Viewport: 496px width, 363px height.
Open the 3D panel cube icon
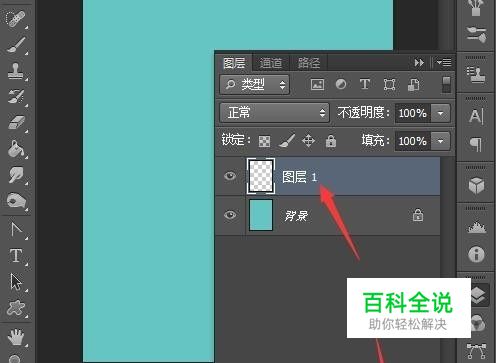(476, 185)
